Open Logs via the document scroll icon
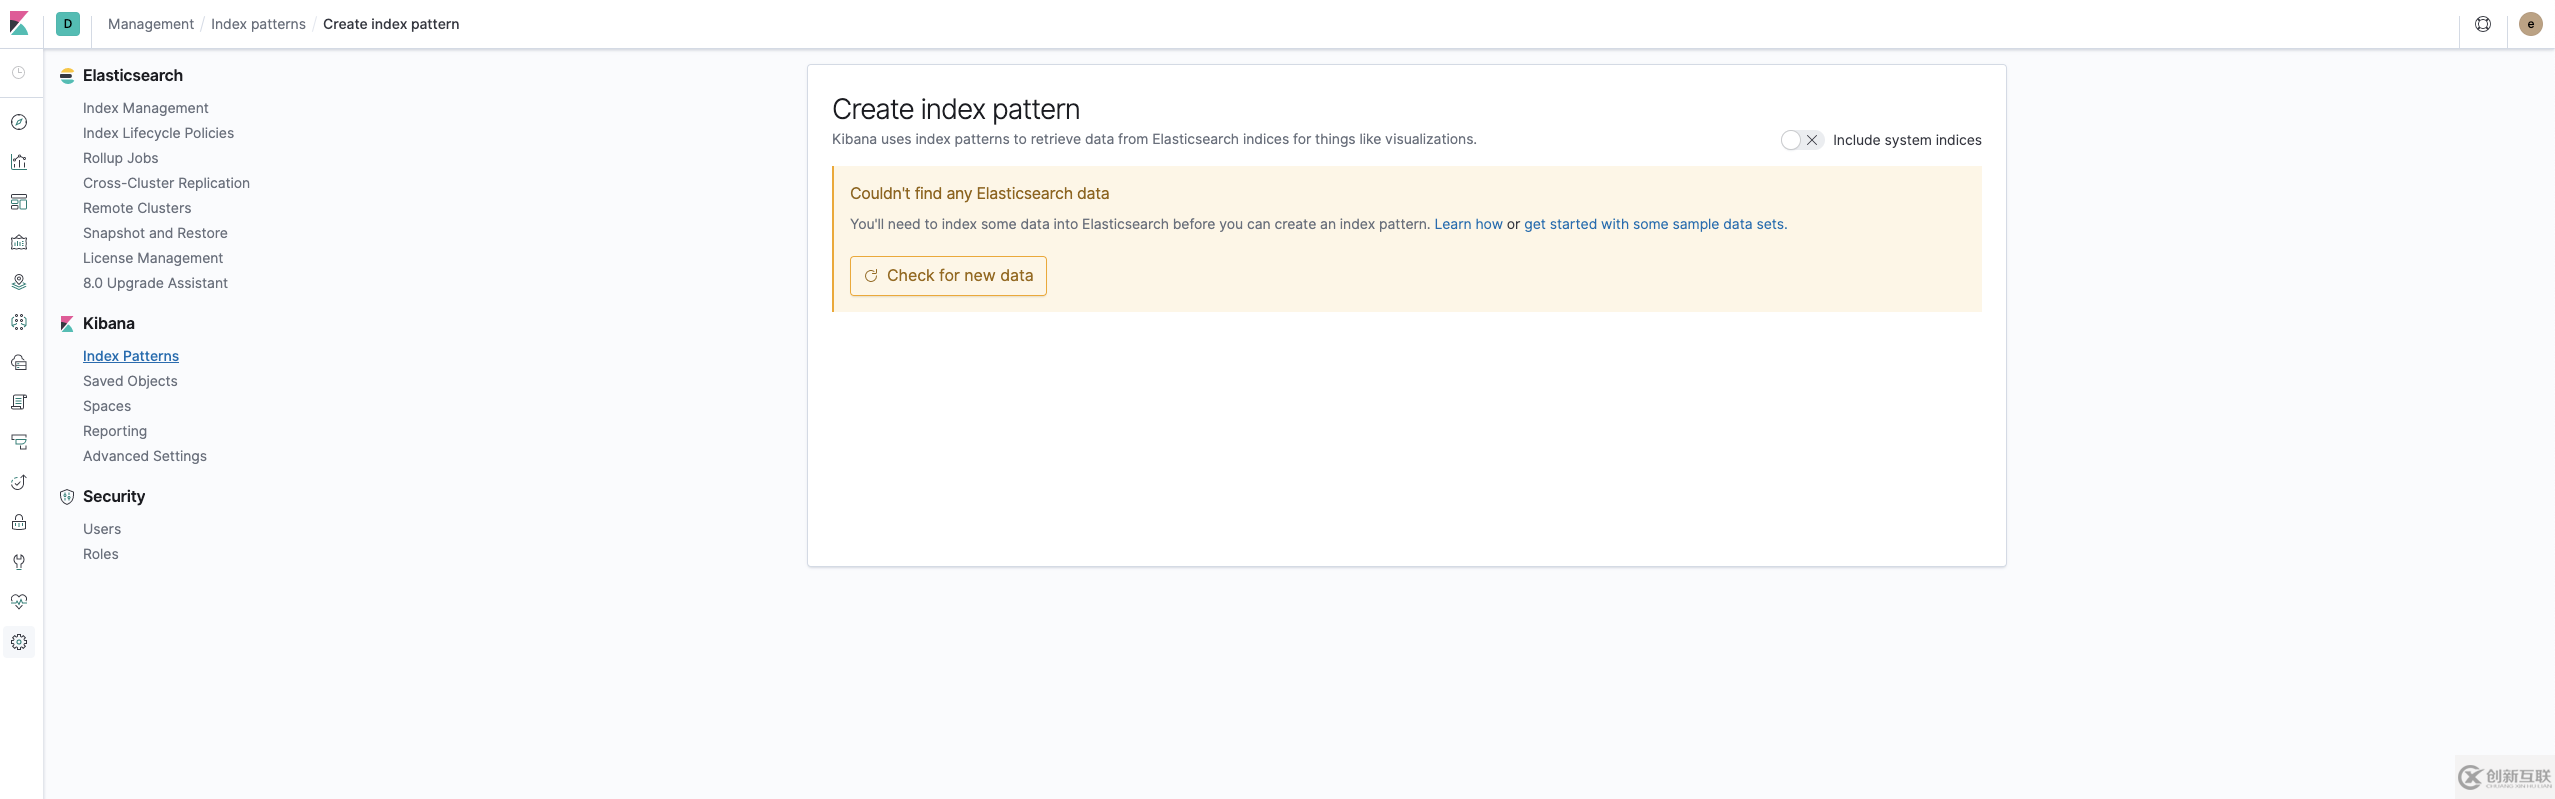This screenshot has height=799, width=2555. click(x=19, y=402)
